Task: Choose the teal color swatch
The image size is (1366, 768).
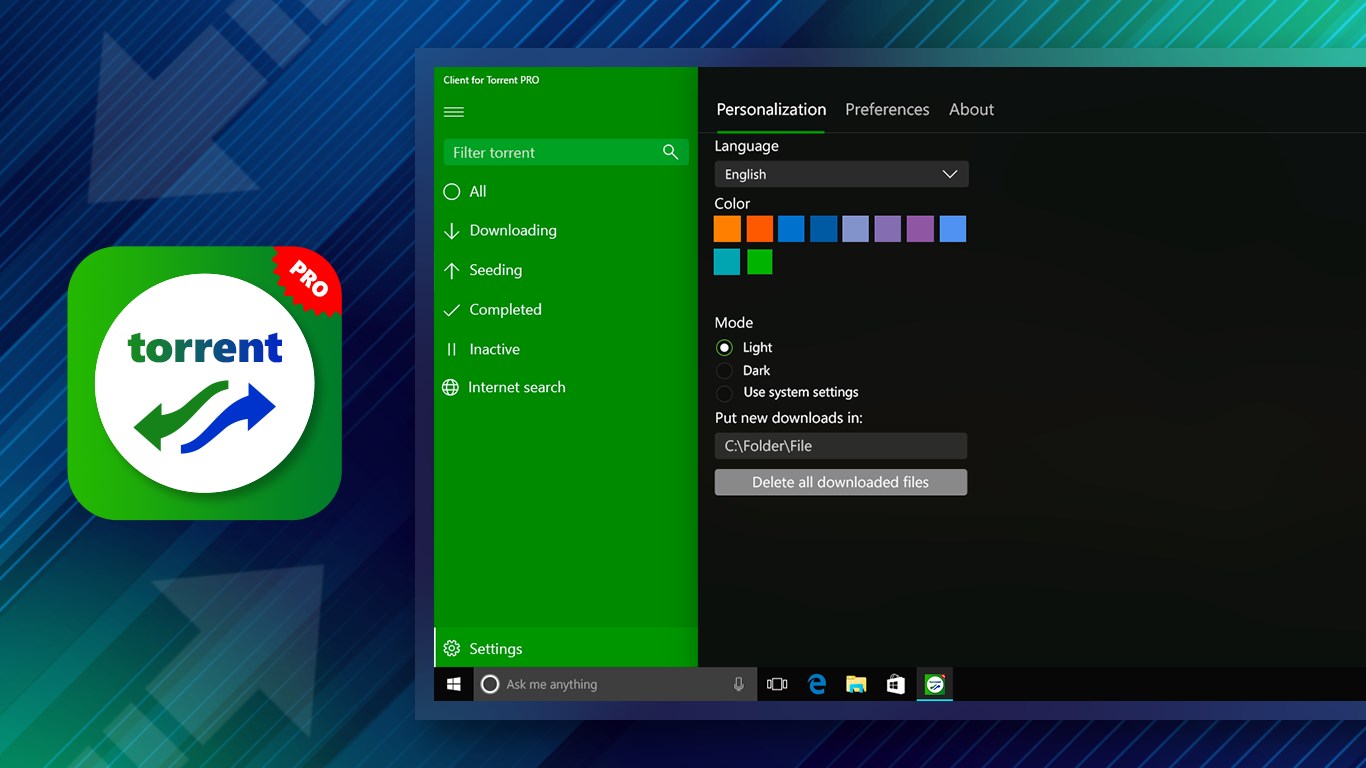Action: [x=727, y=262]
